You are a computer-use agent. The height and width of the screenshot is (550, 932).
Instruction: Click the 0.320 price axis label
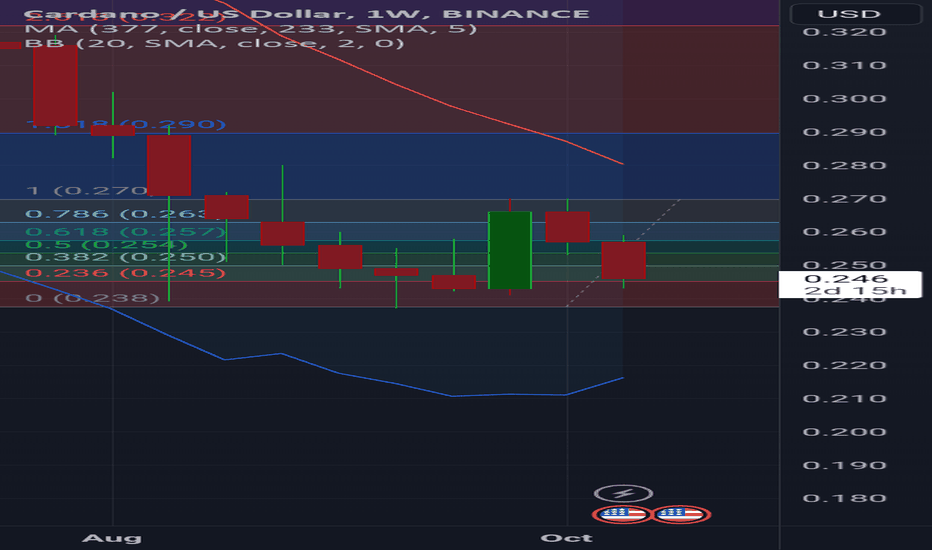[x=845, y=32]
